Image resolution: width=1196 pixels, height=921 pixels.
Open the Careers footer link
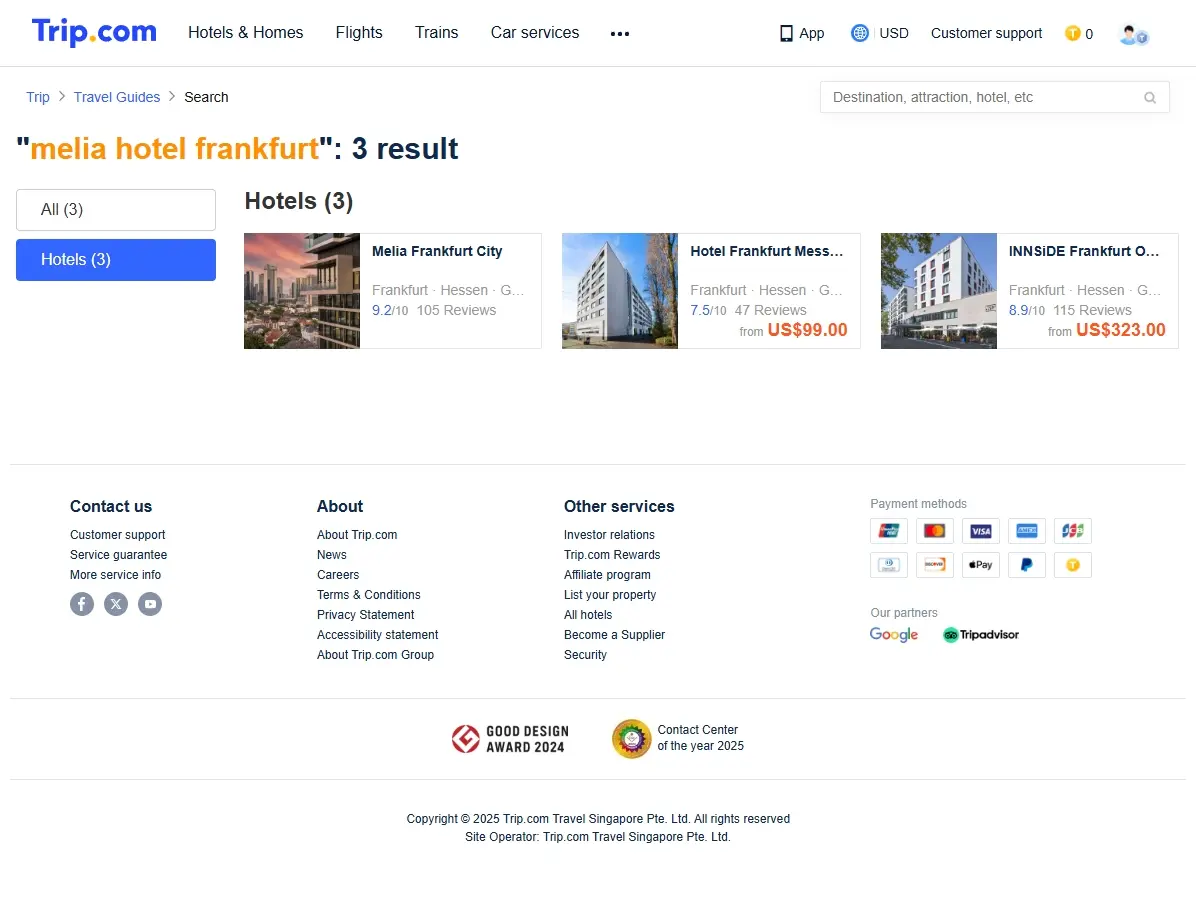click(x=338, y=575)
